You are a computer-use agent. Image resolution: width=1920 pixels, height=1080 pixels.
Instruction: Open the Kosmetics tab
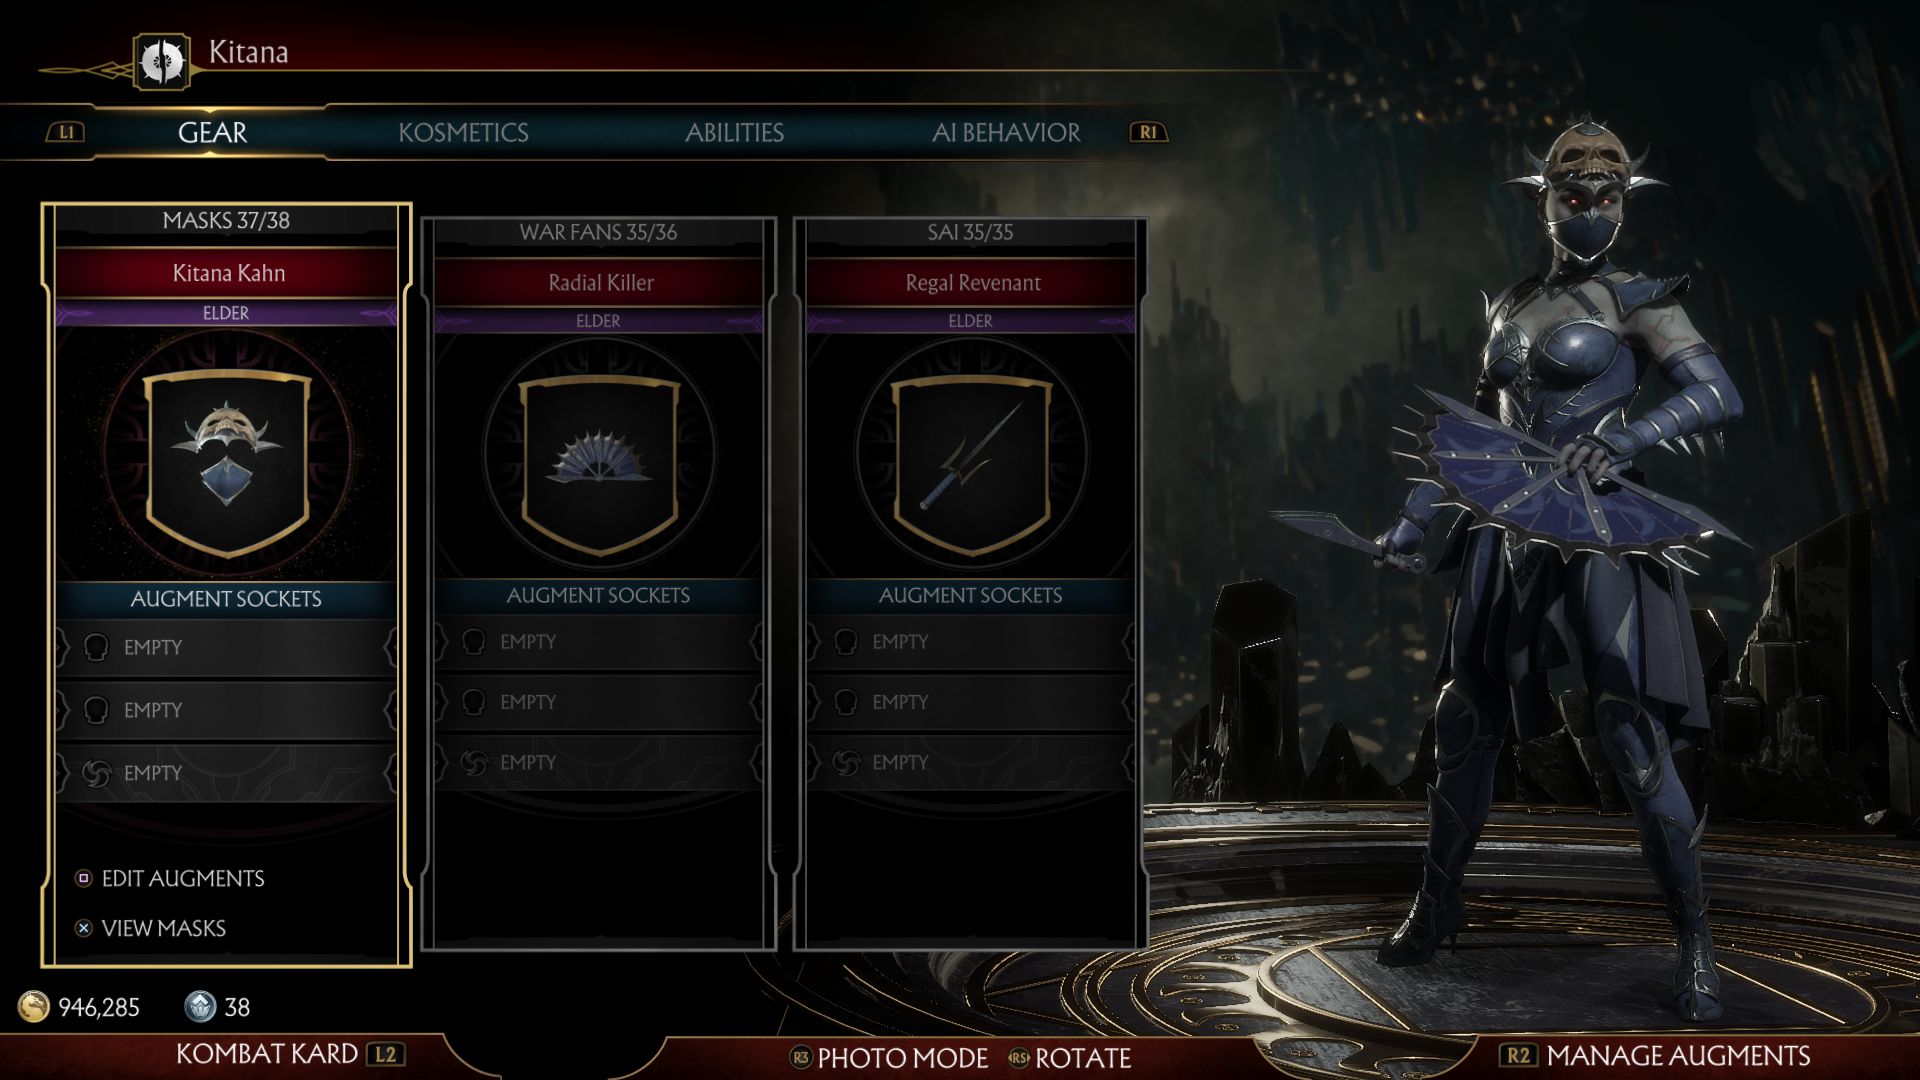pyautogui.click(x=463, y=132)
